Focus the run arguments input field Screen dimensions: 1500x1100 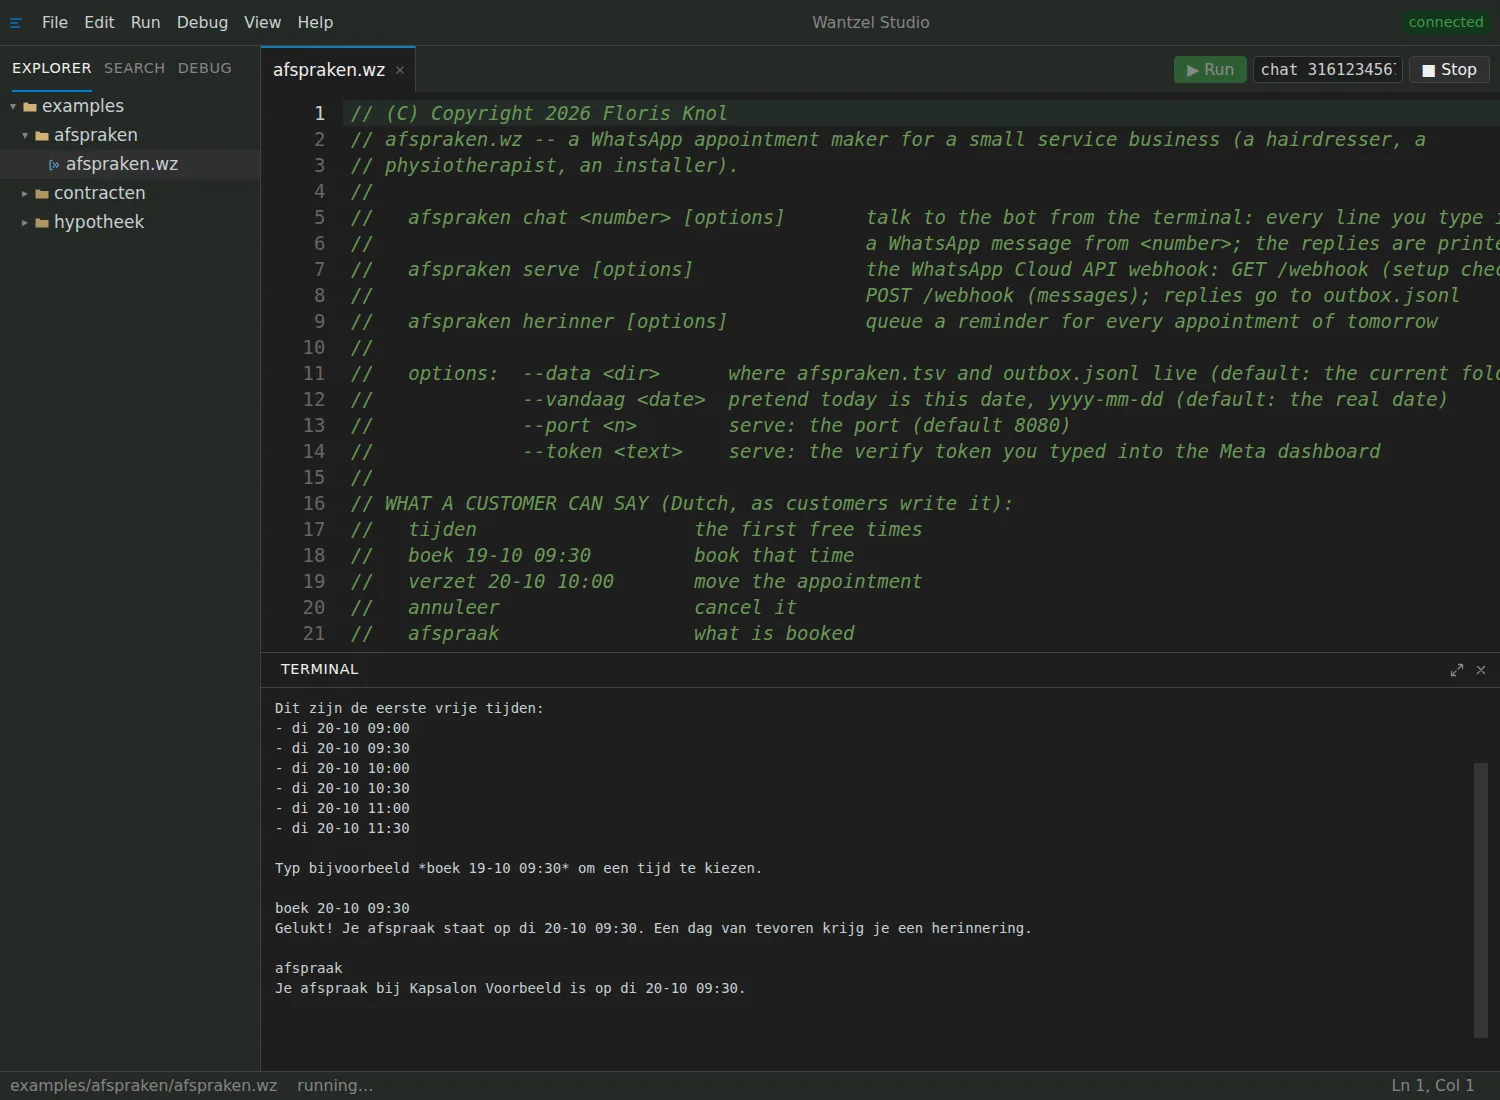1328,70
